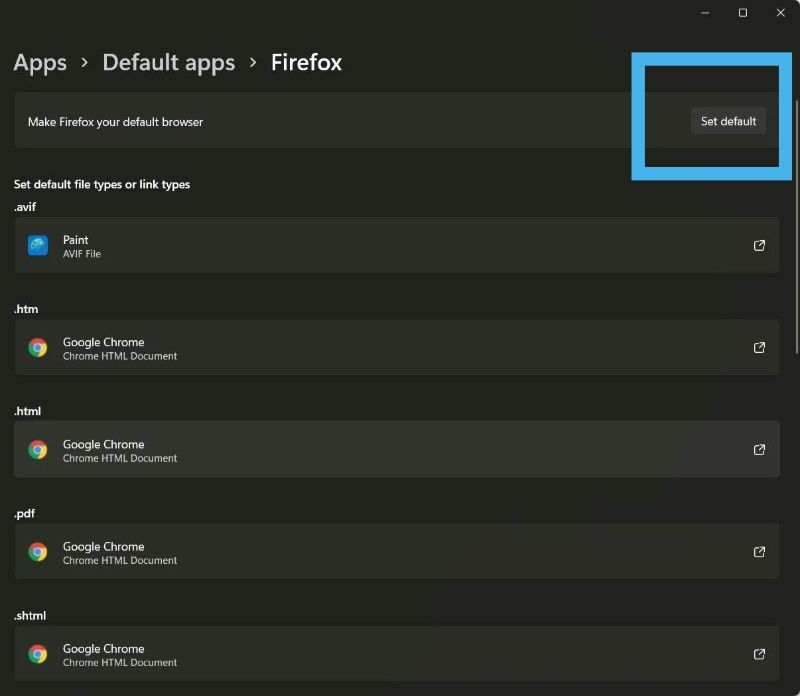Viewport: 800px width, 696px height.
Task: Open external link icon in Paint AVIF row
Action: [x=759, y=245]
